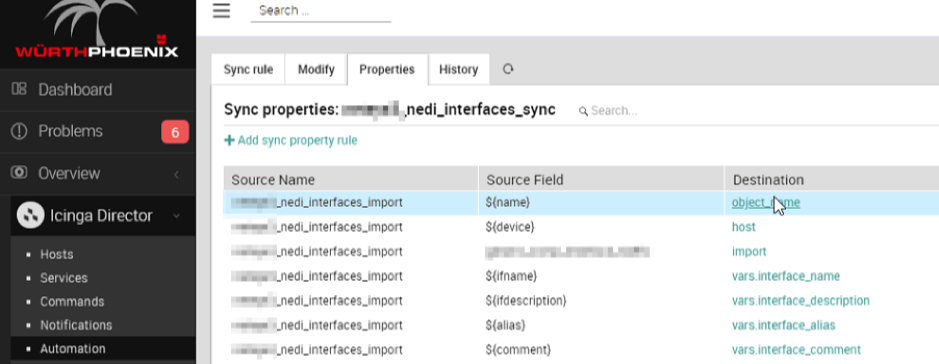
Task: Click the red badge showing 6 problems
Action: 175,132
